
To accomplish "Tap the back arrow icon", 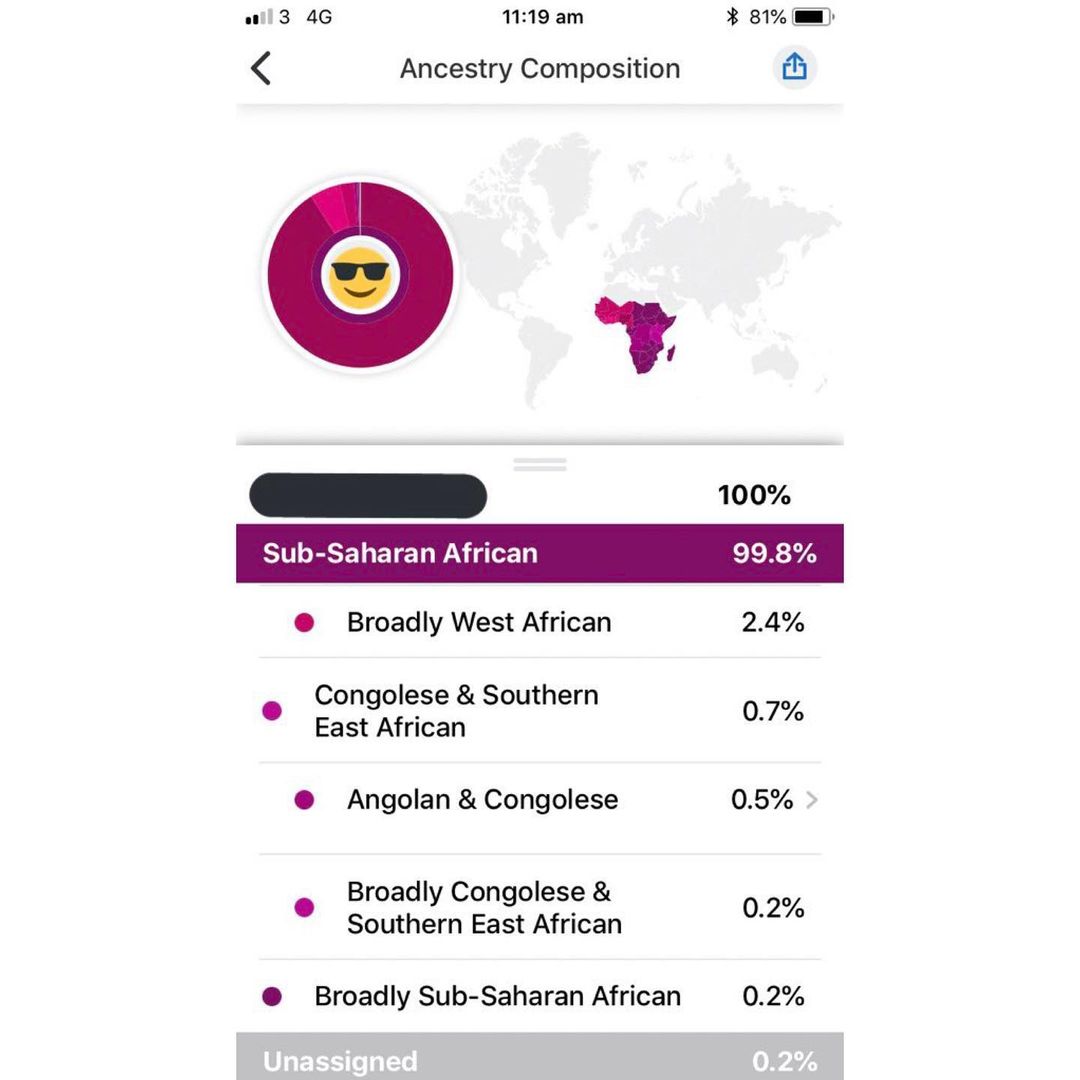I will (x=261, y=69).
